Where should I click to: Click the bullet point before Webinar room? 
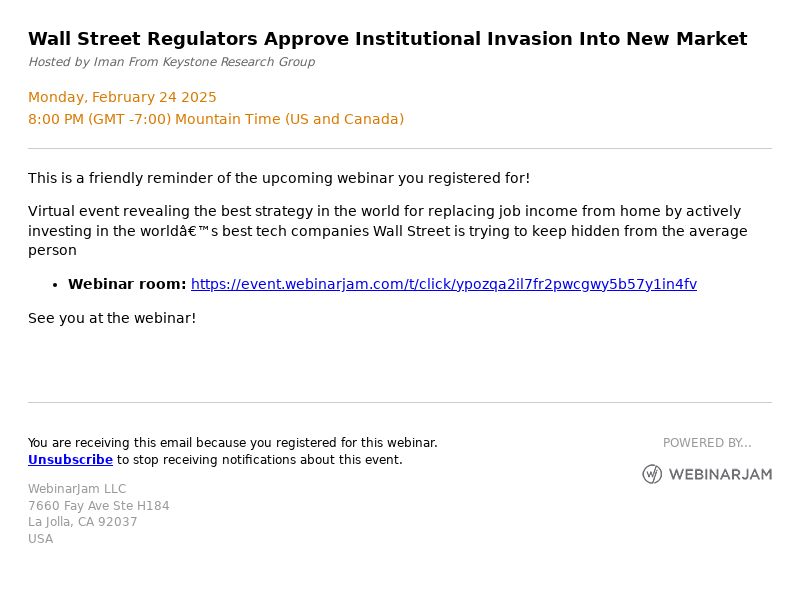56,285
